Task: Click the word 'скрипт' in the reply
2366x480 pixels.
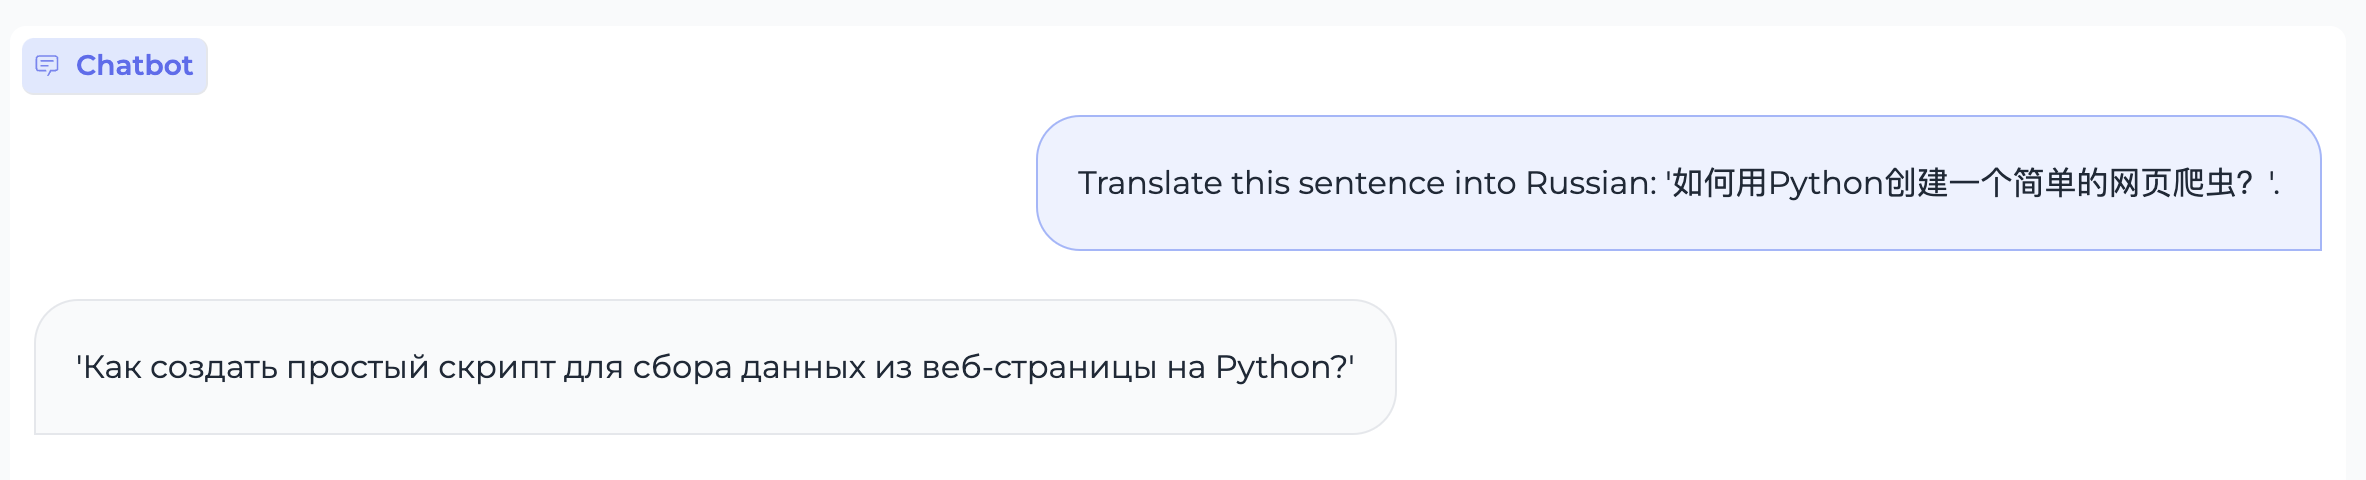Action: [x=496, y=367]
